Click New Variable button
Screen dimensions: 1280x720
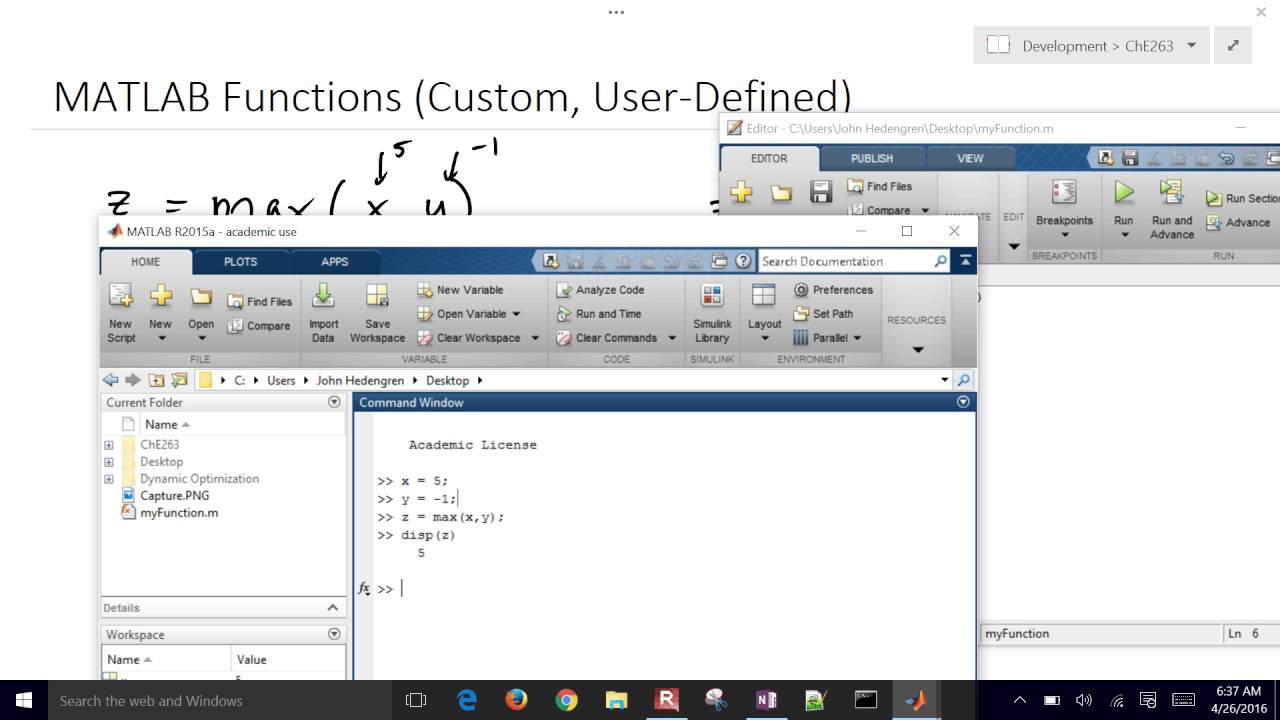point(460,290)
